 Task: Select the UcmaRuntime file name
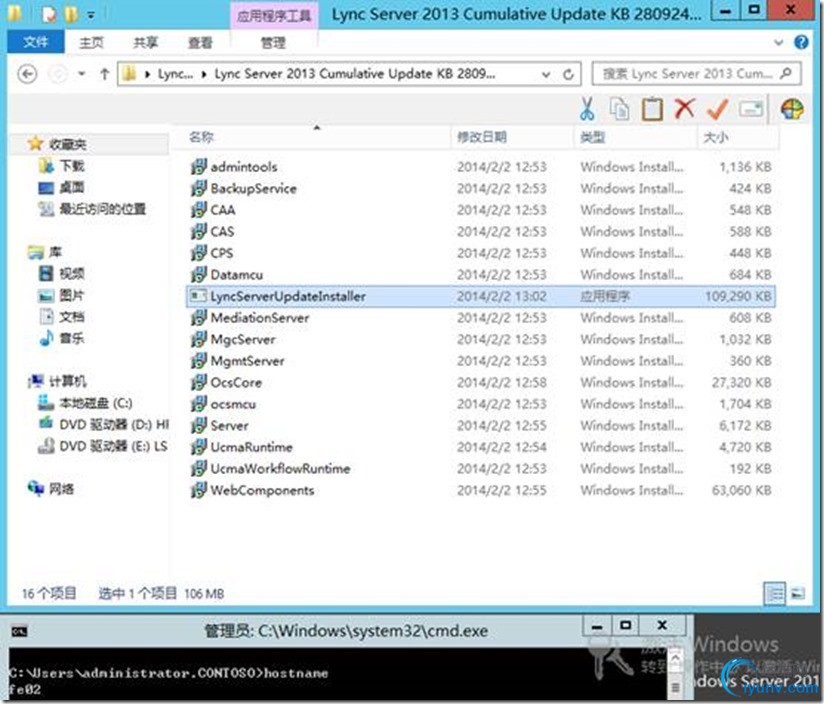pyautogui.click(x=251, y=447)
